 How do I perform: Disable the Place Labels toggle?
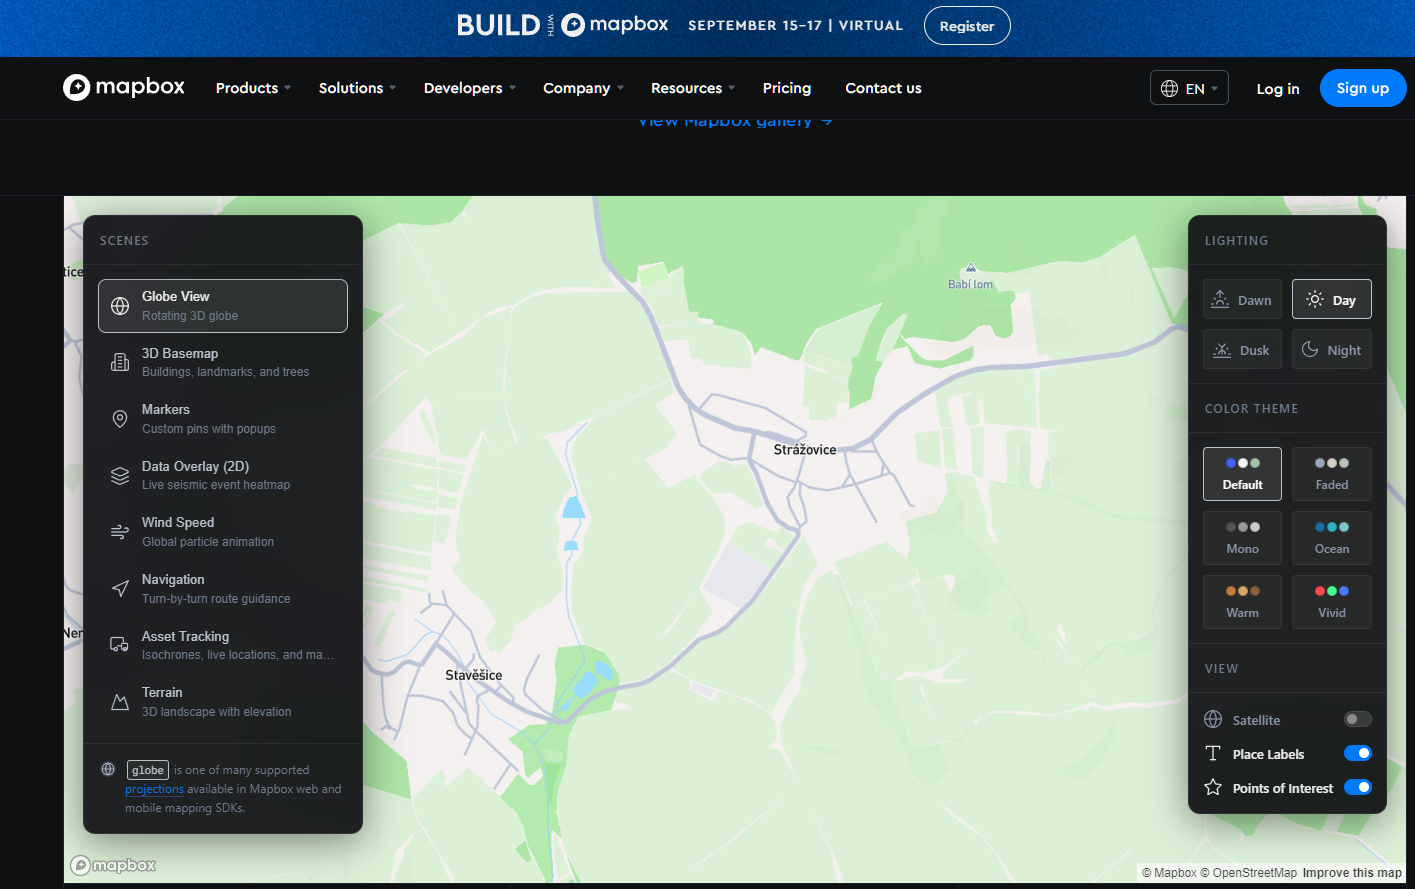pos(1358,753)
